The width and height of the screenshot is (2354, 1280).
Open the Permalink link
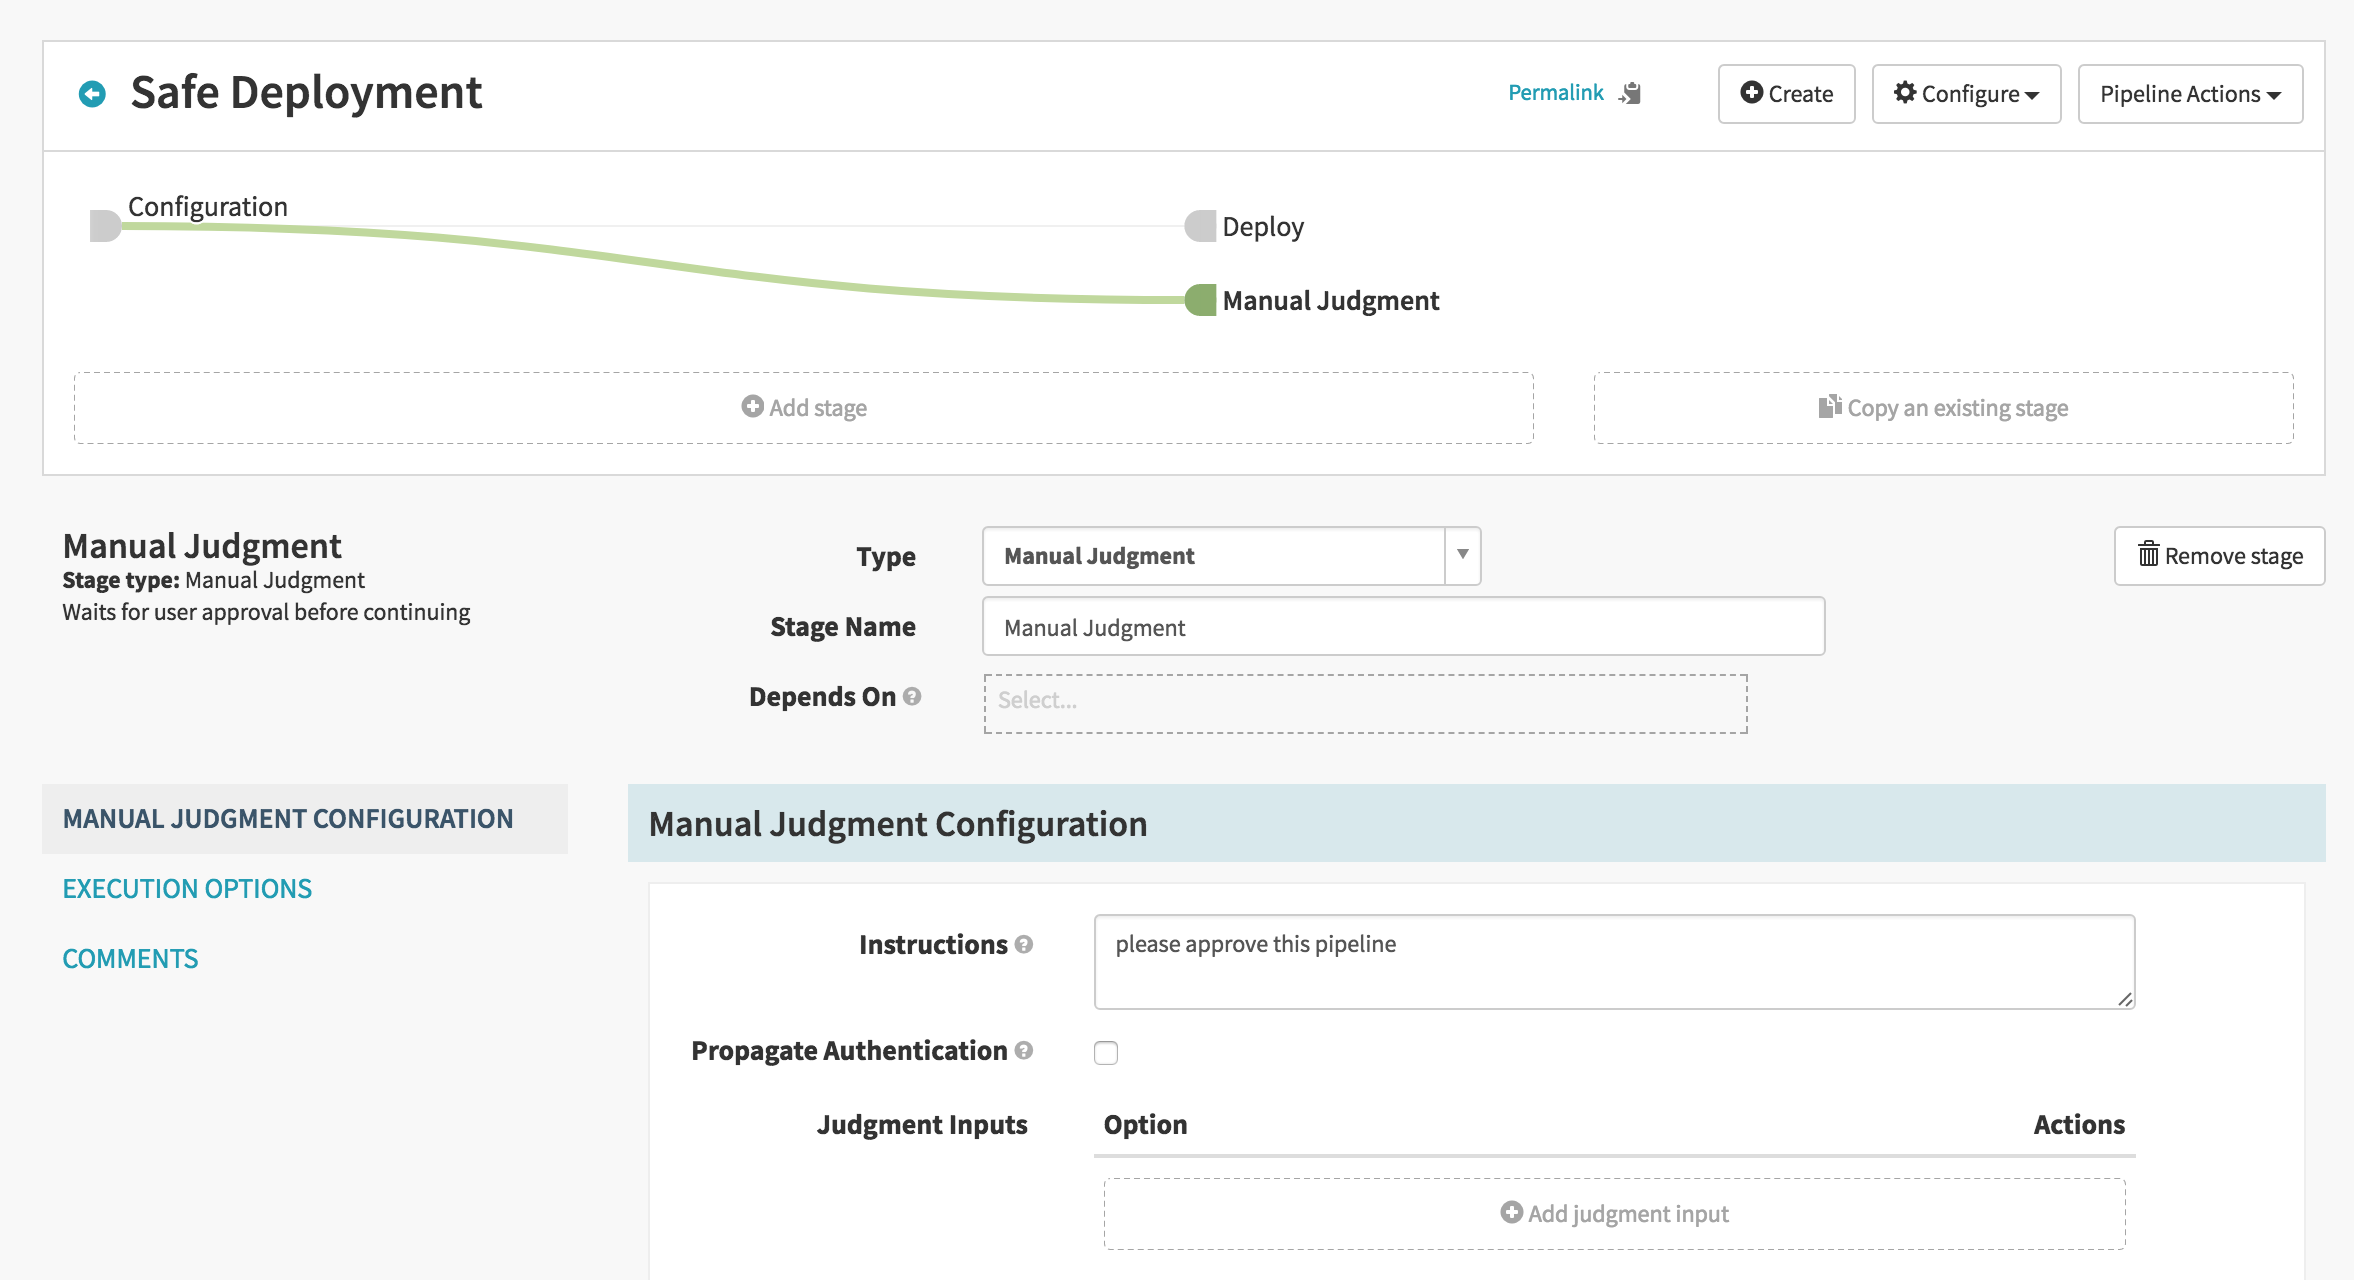[1555, 93]
